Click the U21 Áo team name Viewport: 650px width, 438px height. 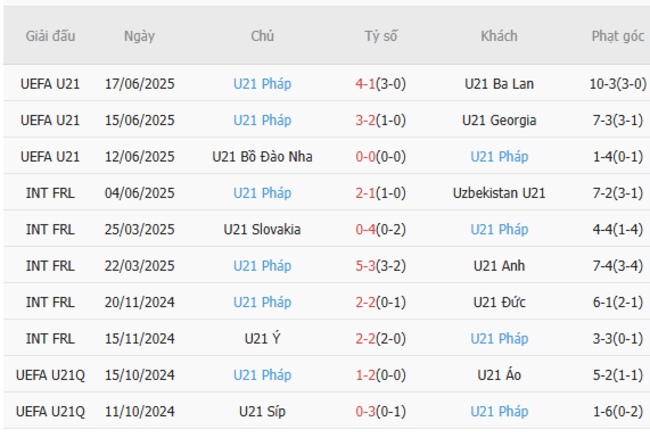(x=499, y=375)
